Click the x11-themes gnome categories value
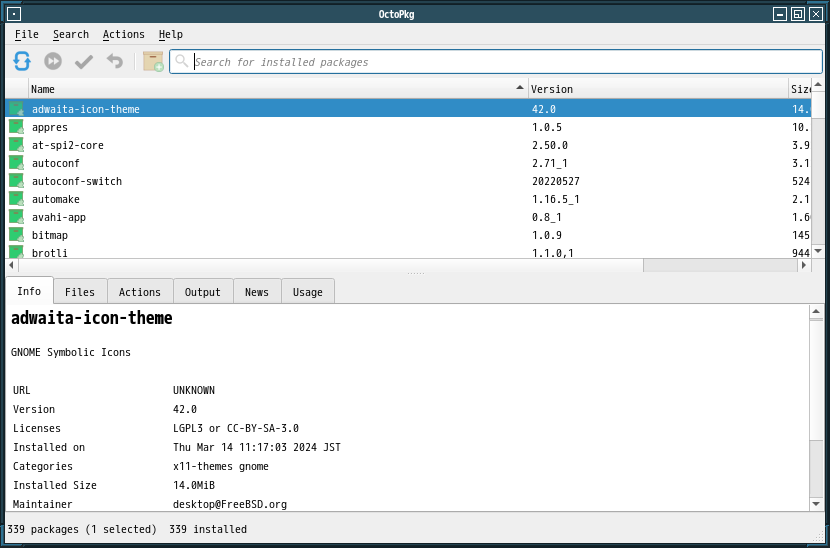830x548 pixels. click(x=221, y=466)
